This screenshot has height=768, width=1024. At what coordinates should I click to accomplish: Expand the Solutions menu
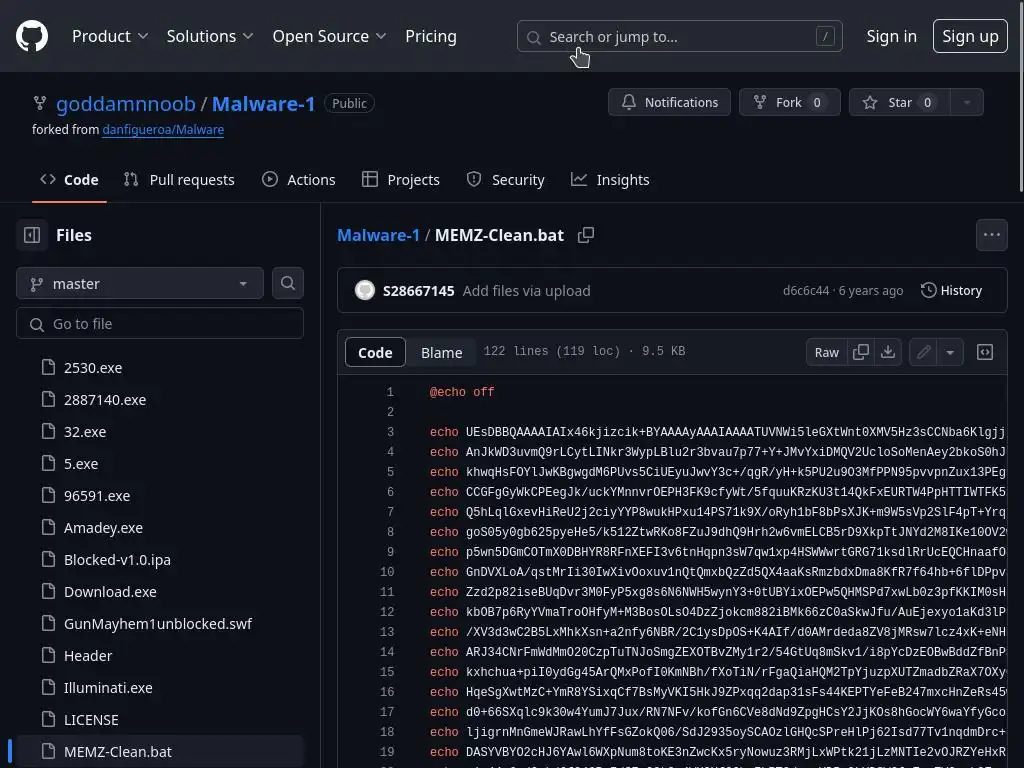pos(210,36)
